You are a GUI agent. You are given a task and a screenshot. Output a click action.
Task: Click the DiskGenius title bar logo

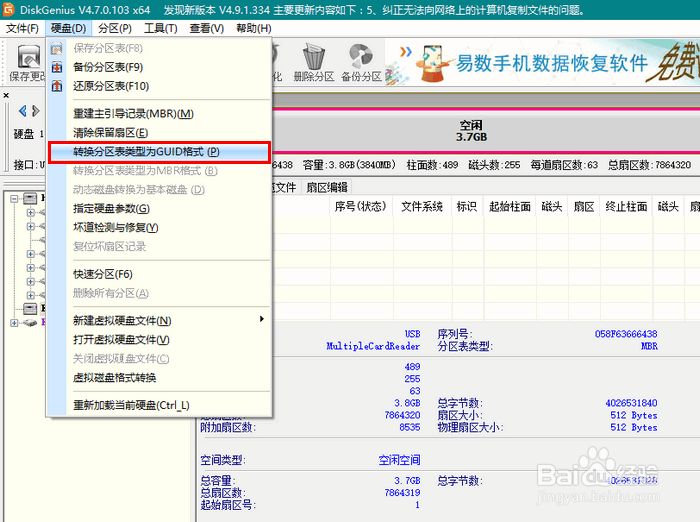coord(8,9)
